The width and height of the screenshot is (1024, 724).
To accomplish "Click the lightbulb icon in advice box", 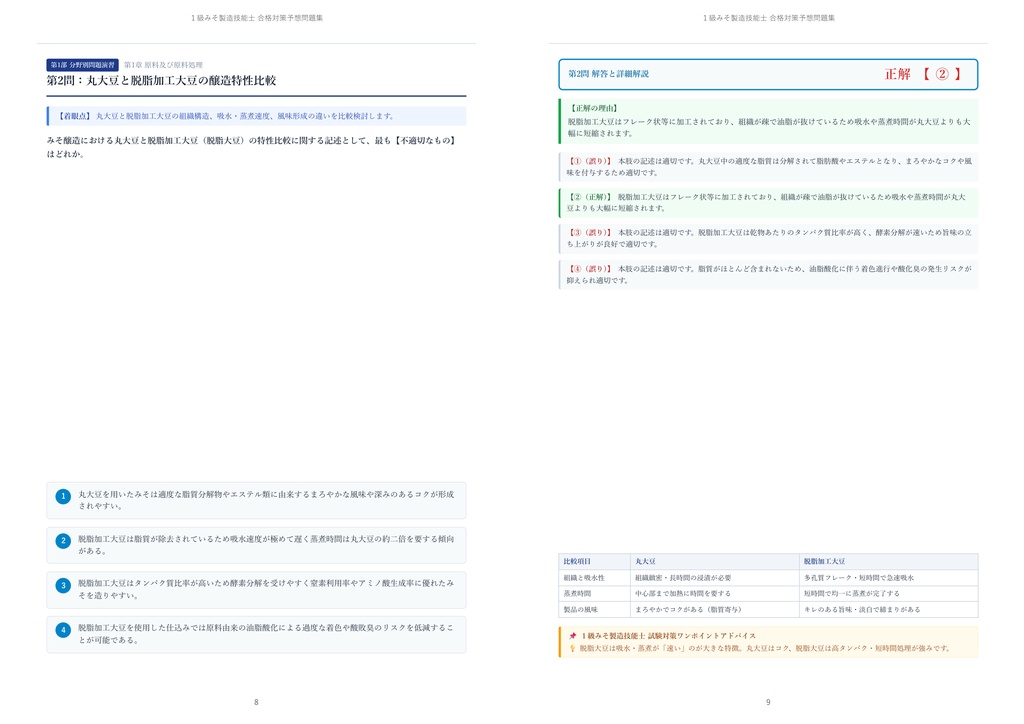I will pos(573,648).
